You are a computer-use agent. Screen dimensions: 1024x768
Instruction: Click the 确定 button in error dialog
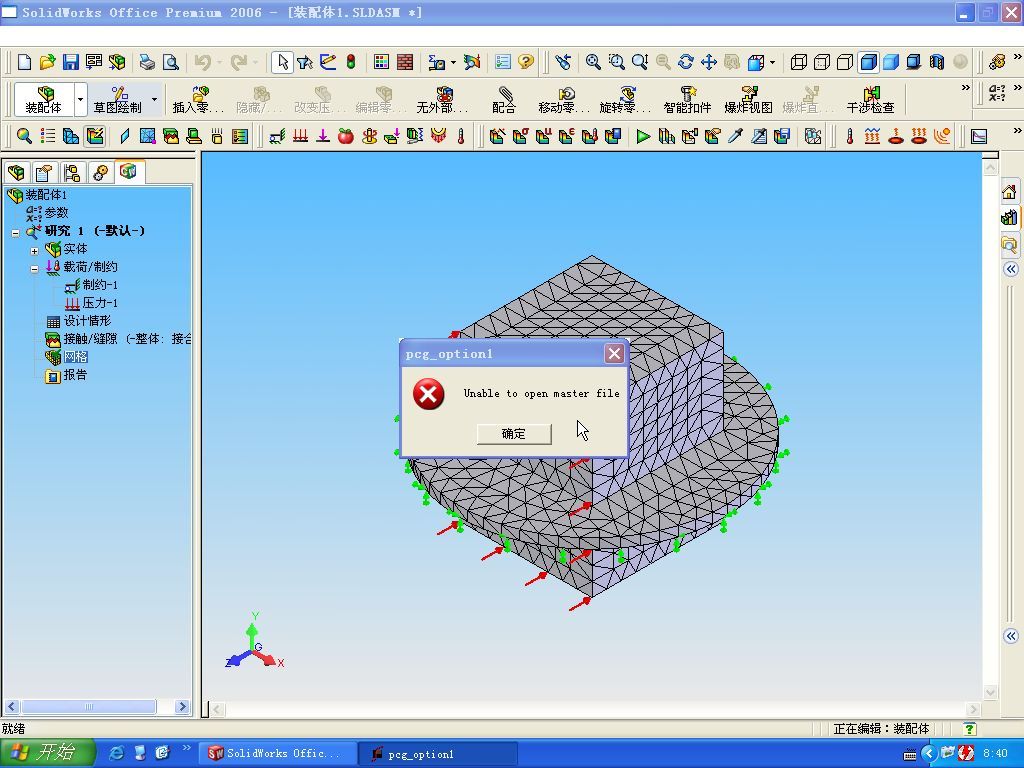tap(513, 433)
